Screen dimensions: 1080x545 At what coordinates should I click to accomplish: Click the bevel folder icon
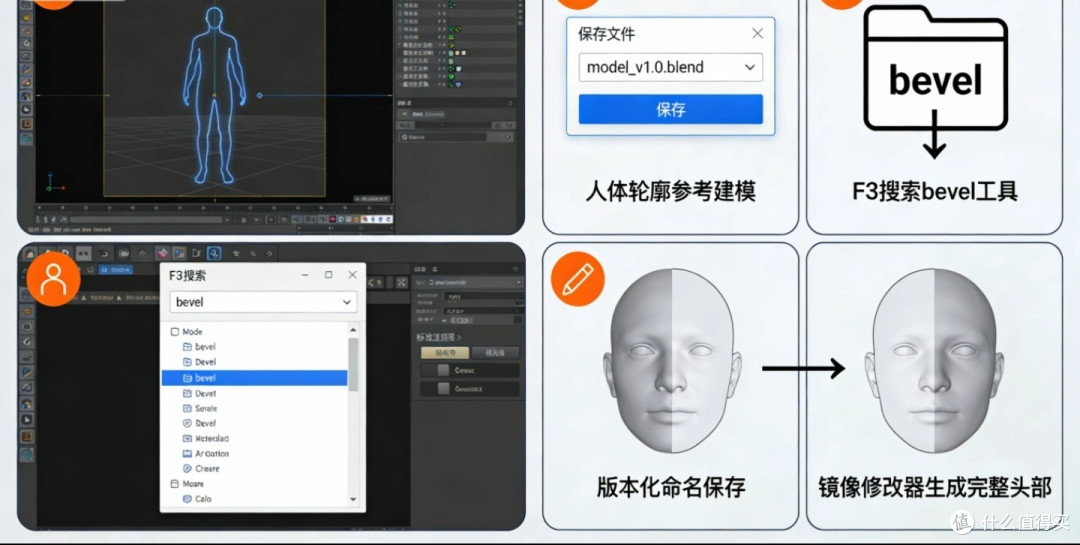pos(935,68)
